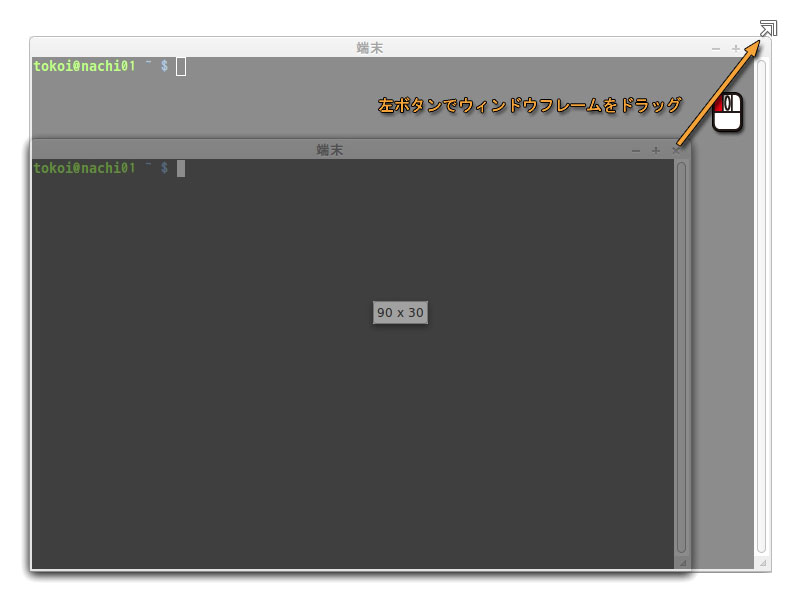Click the front terminal window's resize grip
Image resolution: width=800 pixels, height=600 pixels.
[682, 564]
